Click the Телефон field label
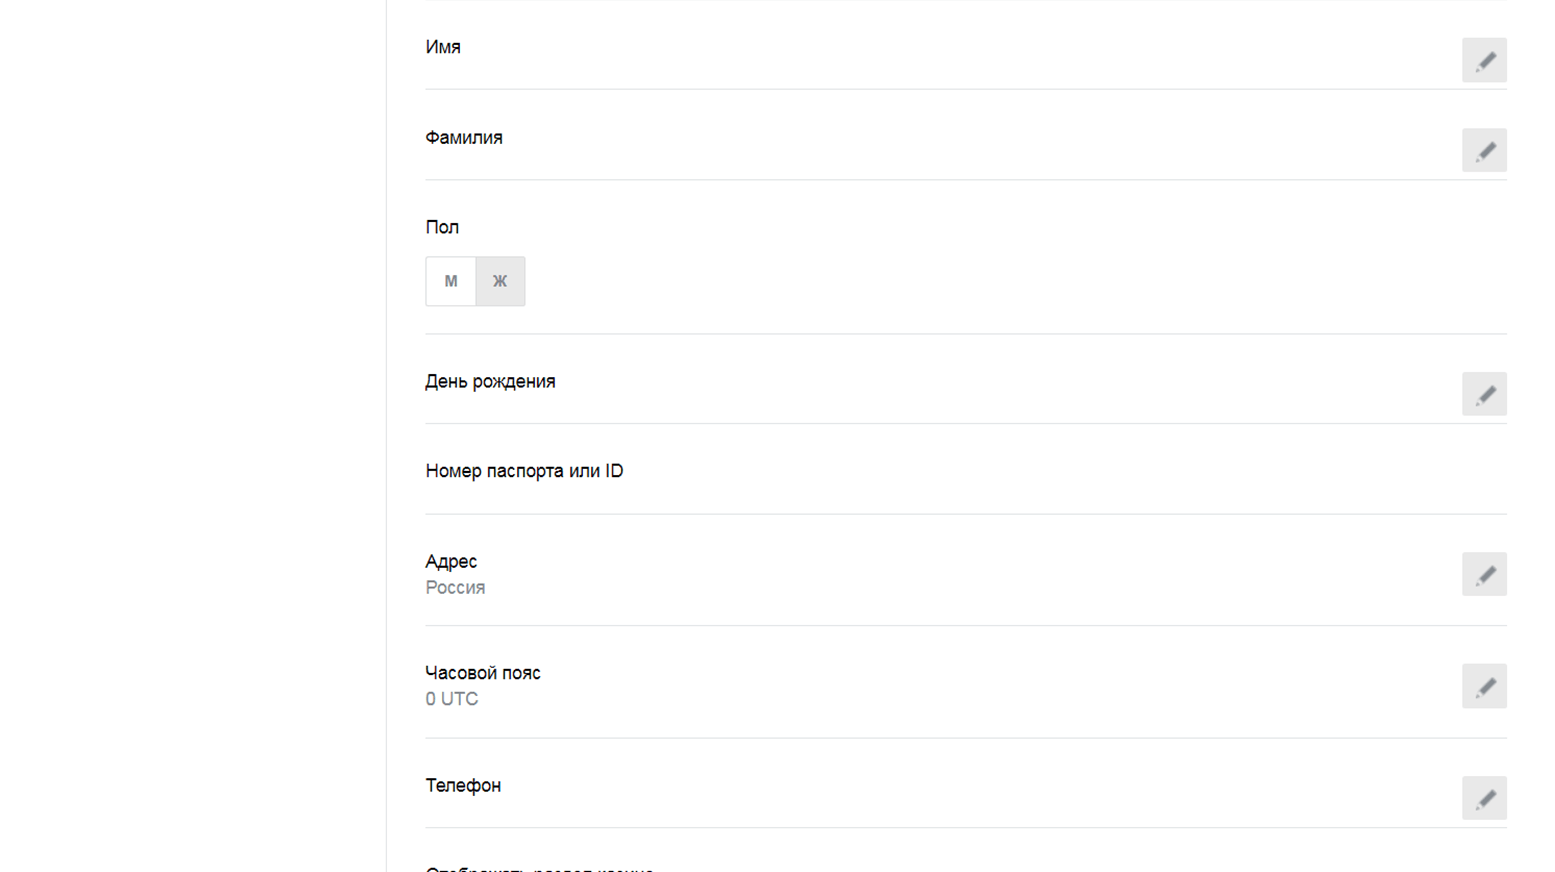Screen dimensions: 1555x872 click(463, 786)
